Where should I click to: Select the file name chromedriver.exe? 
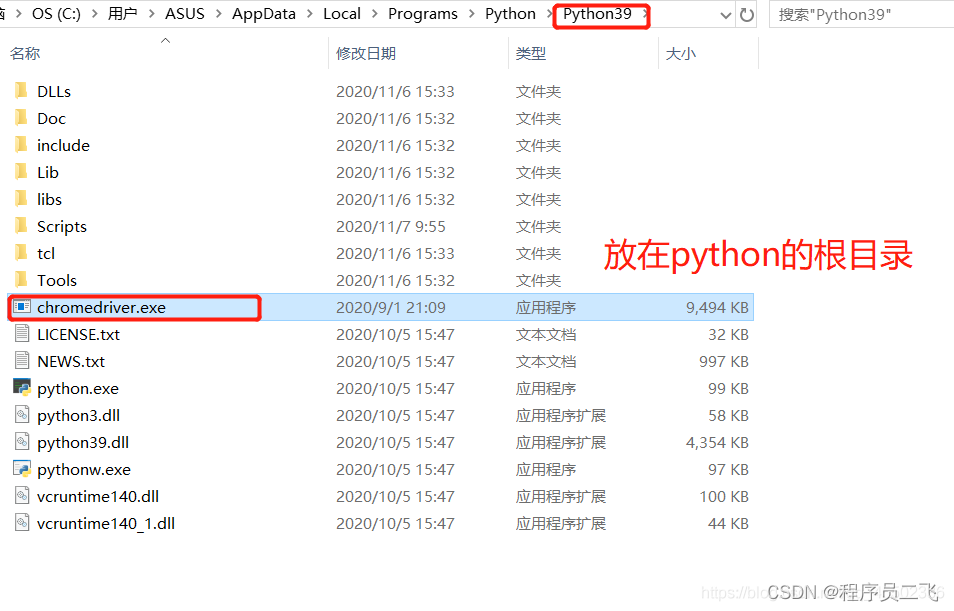101,307
